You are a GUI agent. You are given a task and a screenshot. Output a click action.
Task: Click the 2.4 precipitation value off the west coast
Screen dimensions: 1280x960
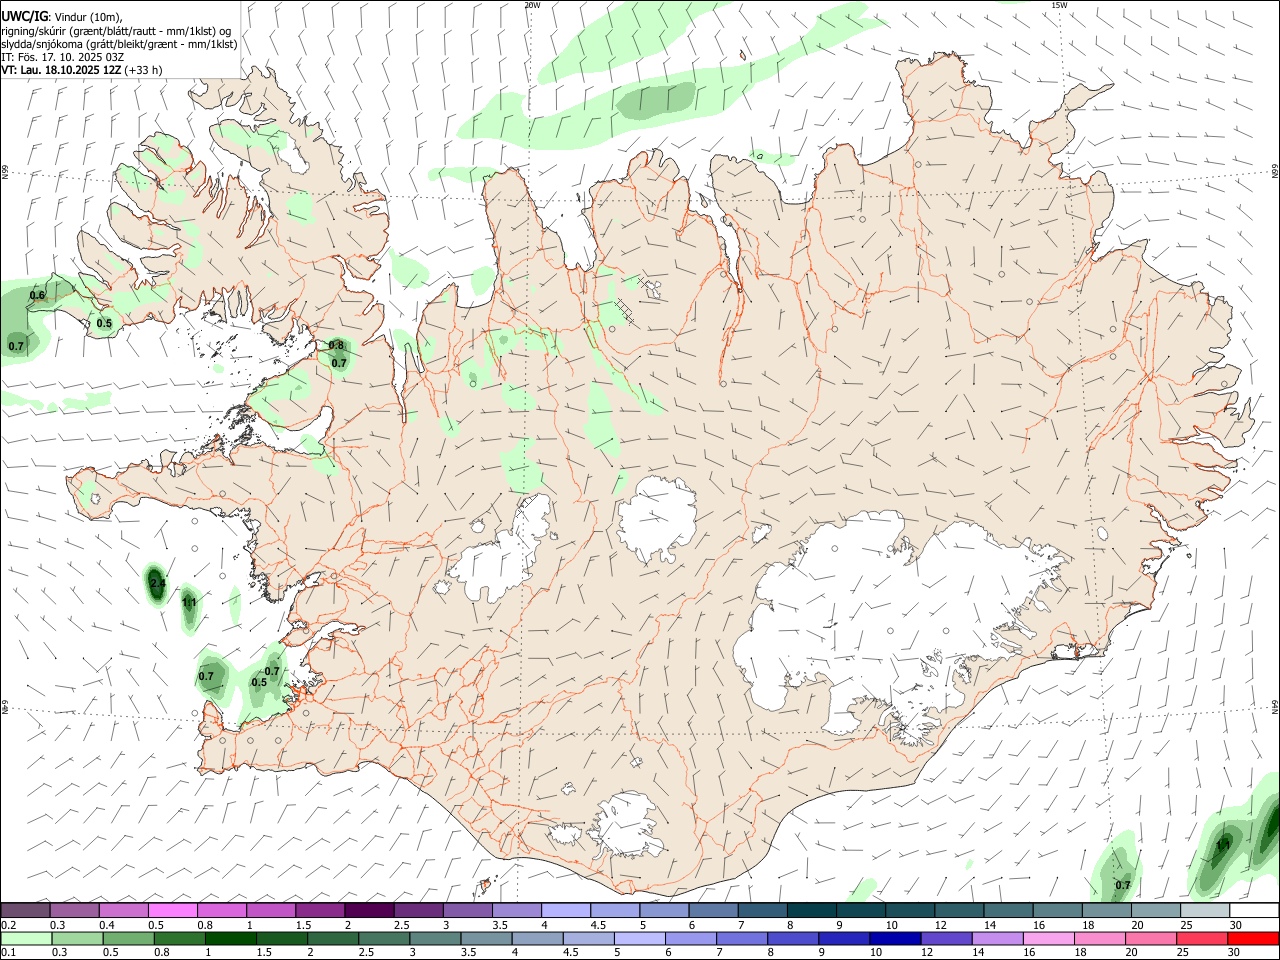157,583
